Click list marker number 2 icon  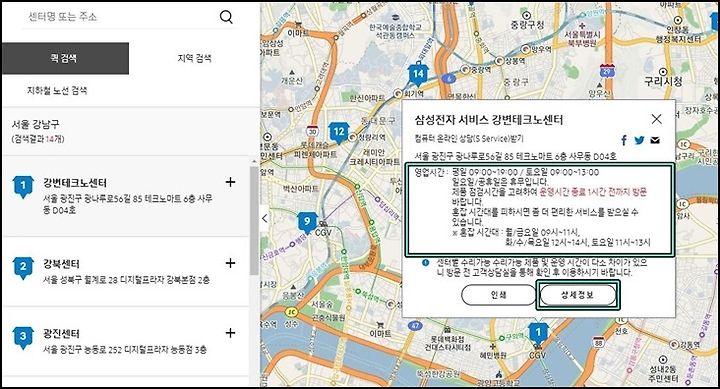(x=23, y=268)
